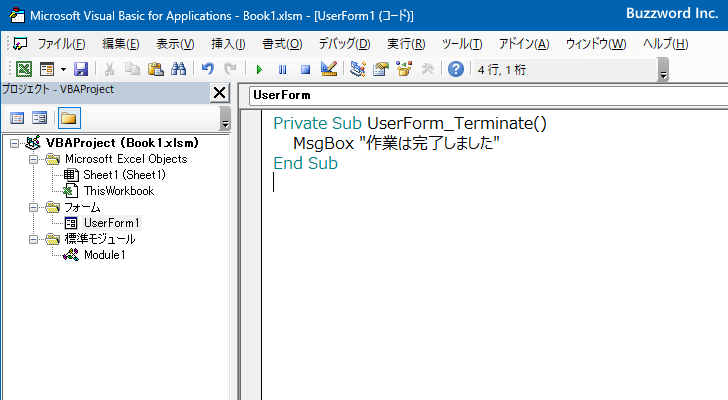Image resolution: width=728 pixels, height=400 pixels.
Task: Collapse the 標準モジュール folder
Action: click(x=33, y=239)
